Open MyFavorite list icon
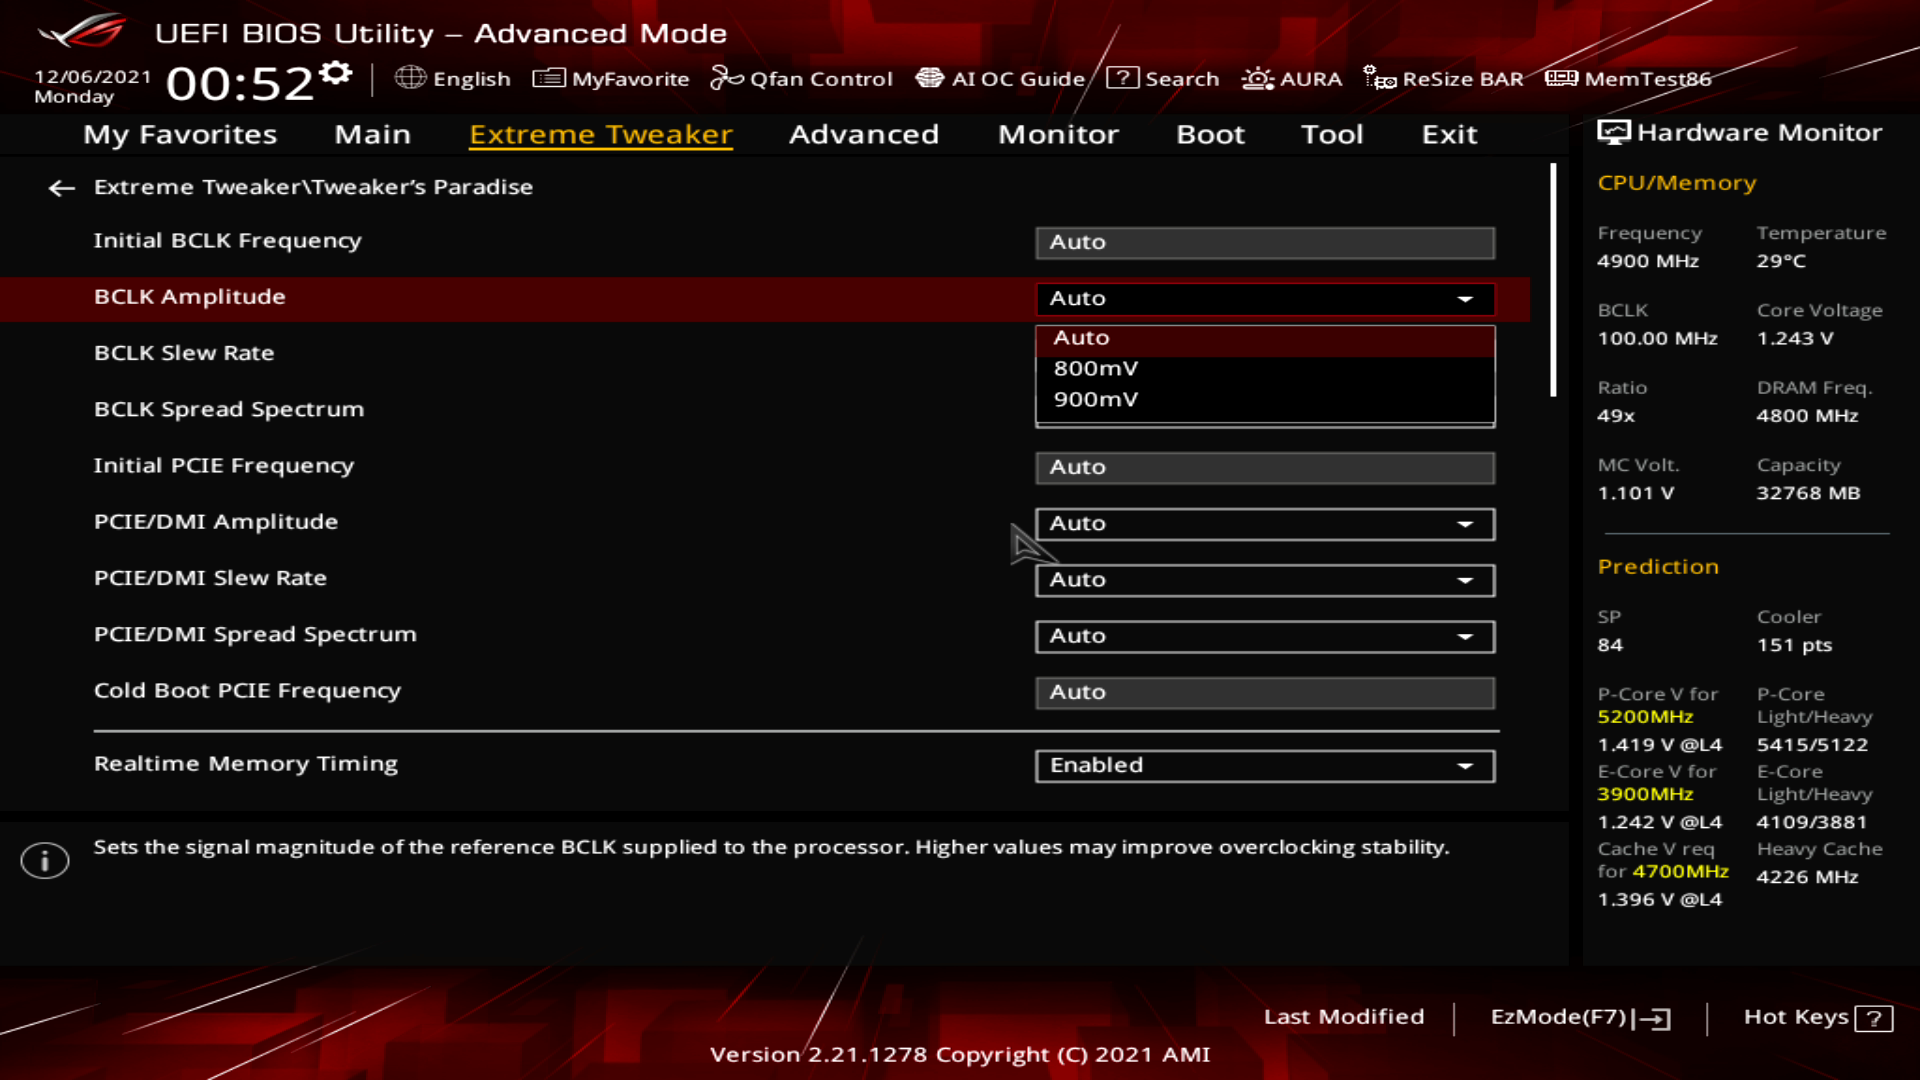1920x1080 pixels. click(549, 78)
